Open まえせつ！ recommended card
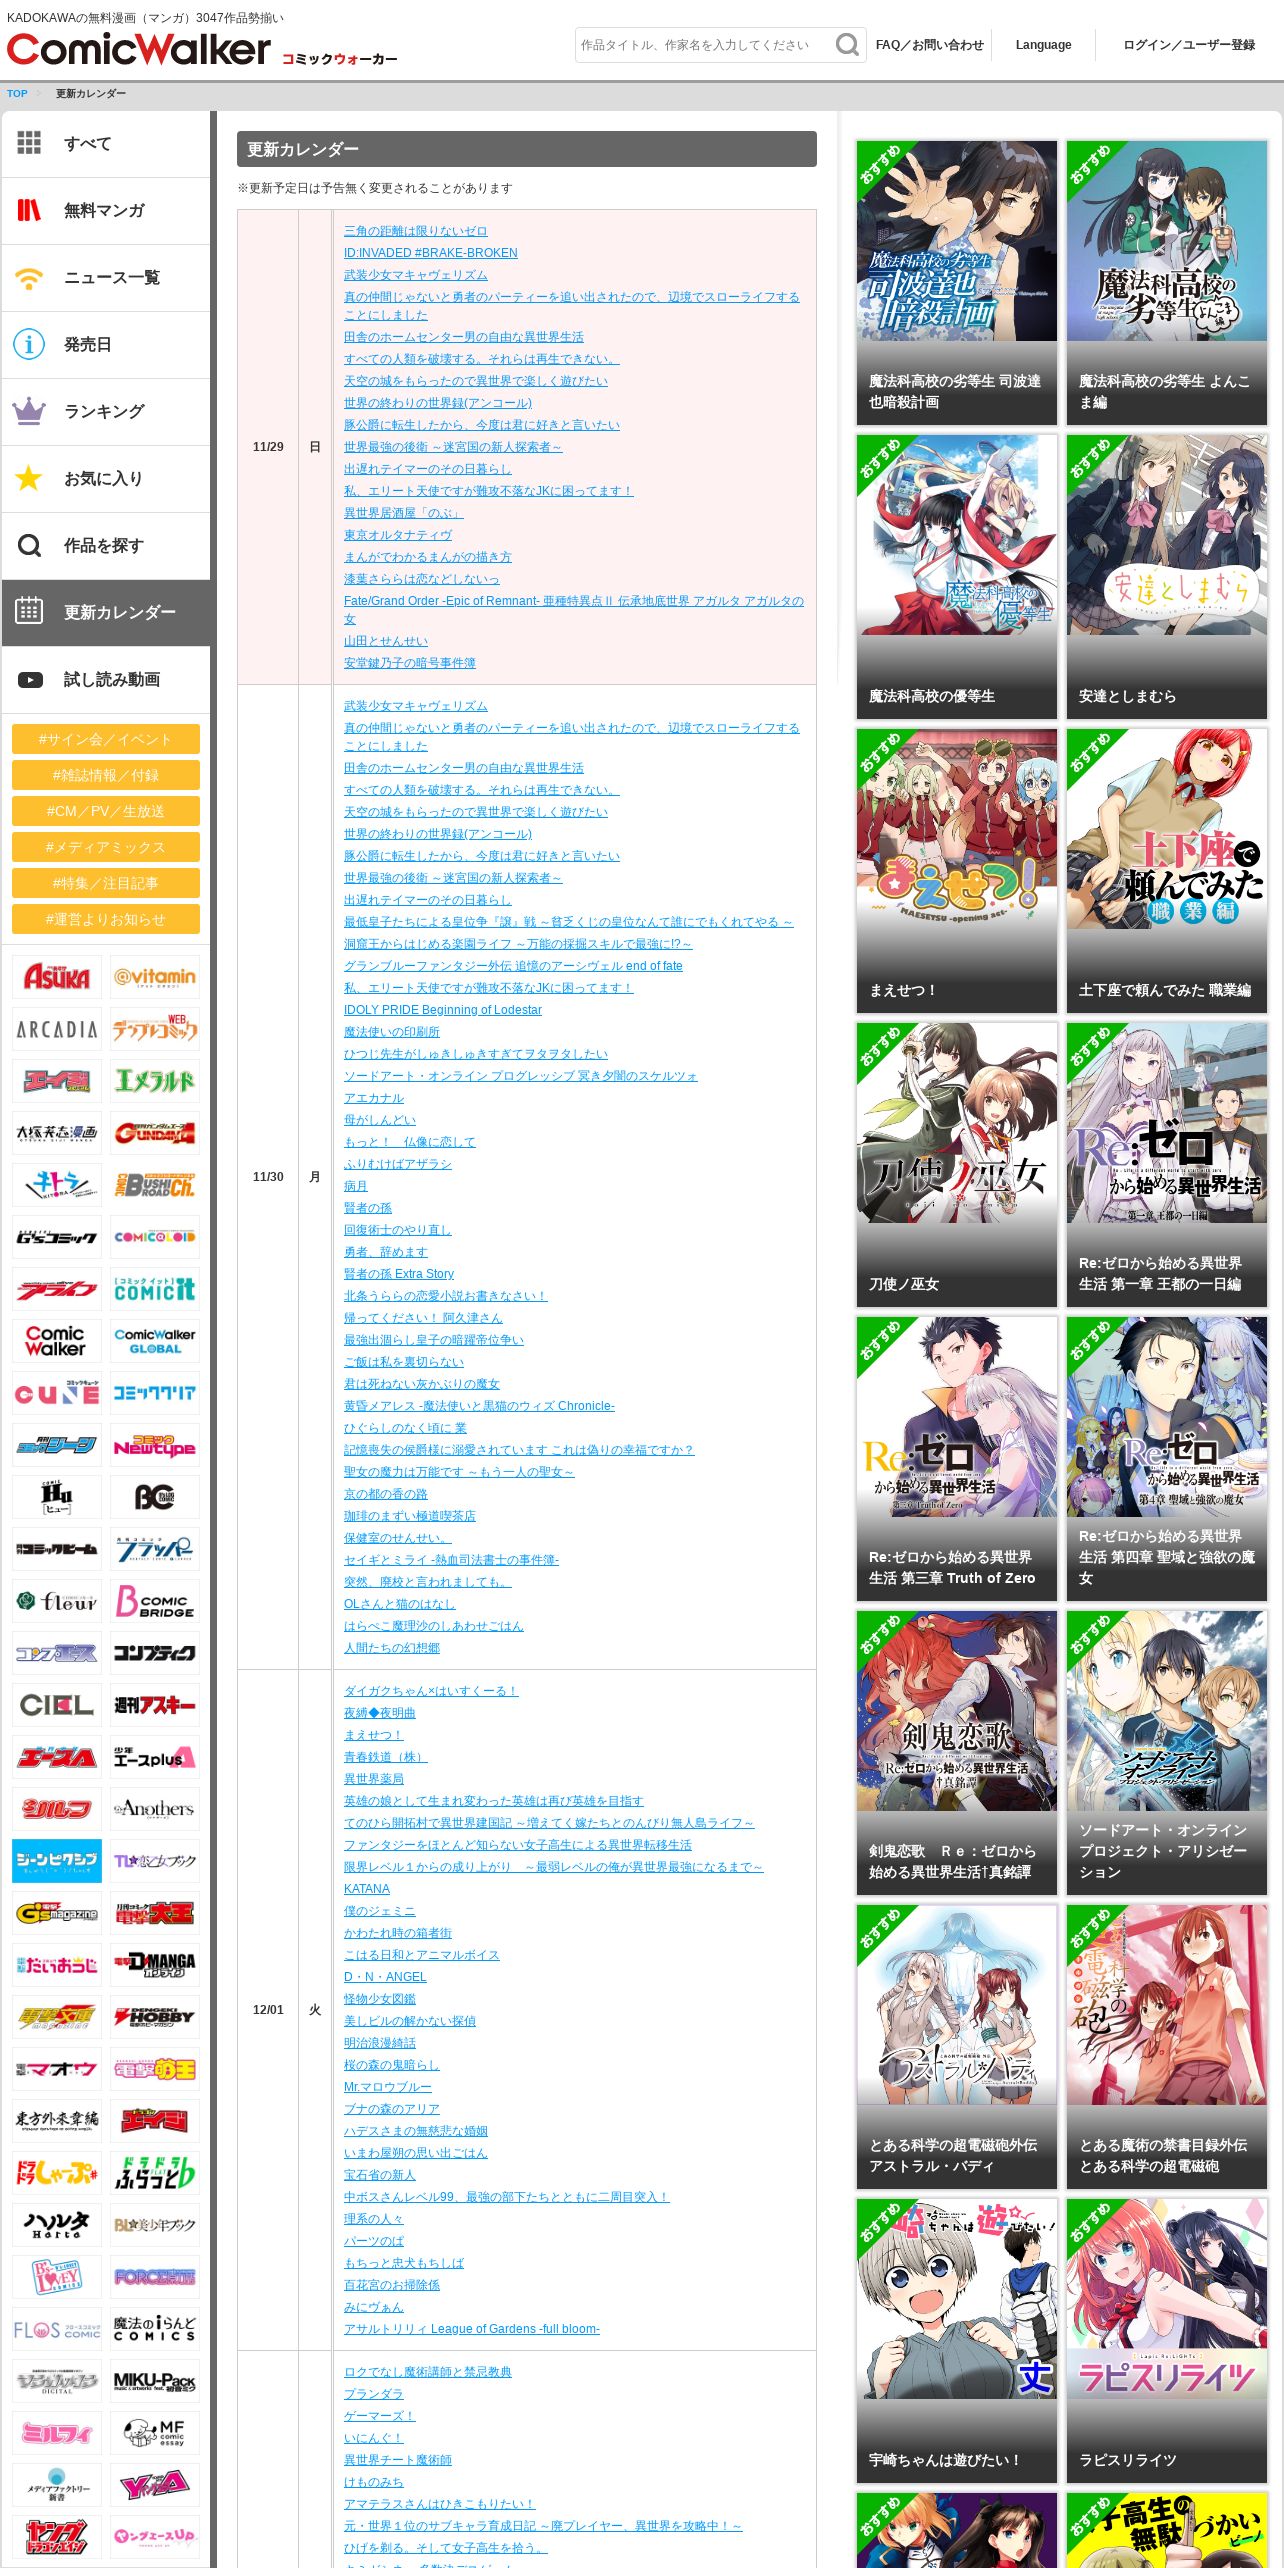The width and height of the screenshot is (1284, 2568). pos(956,871)
